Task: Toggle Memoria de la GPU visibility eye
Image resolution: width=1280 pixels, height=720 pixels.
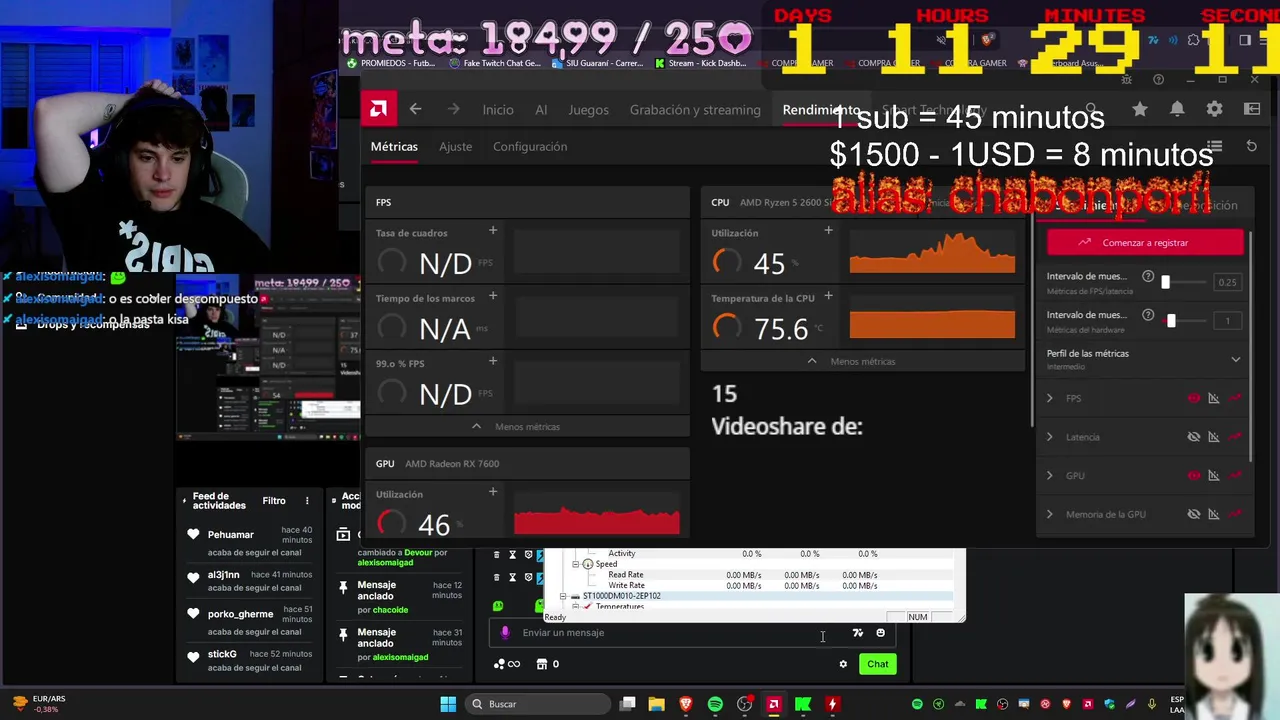Action: pyautogui.click(x=1193, y=514)
